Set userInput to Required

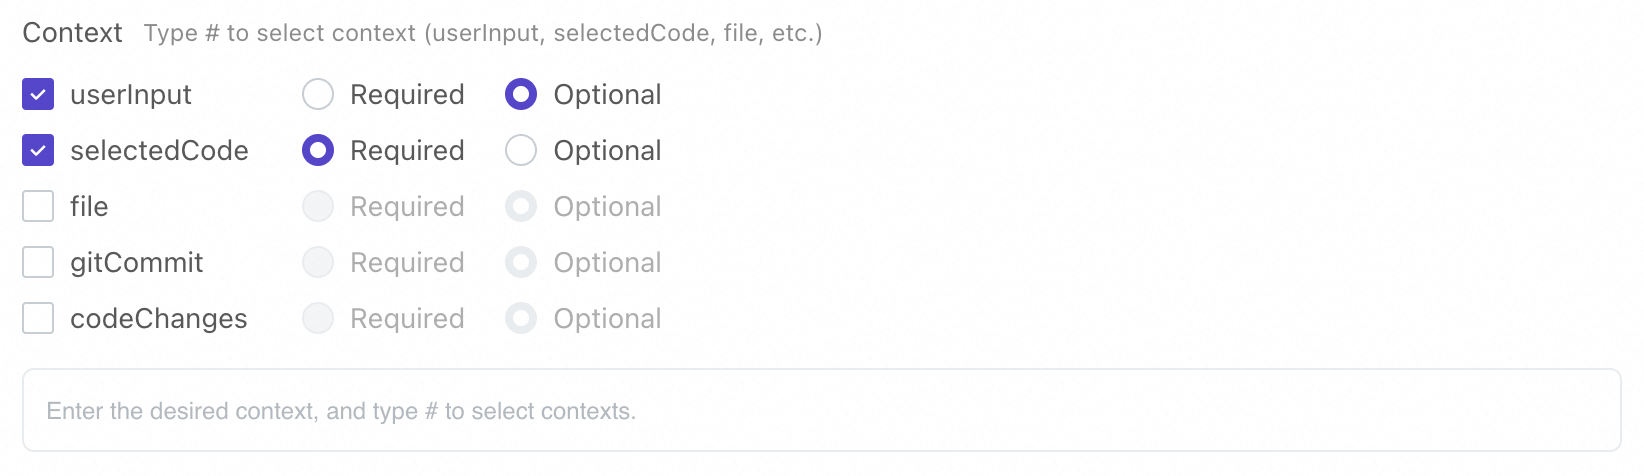318,95
